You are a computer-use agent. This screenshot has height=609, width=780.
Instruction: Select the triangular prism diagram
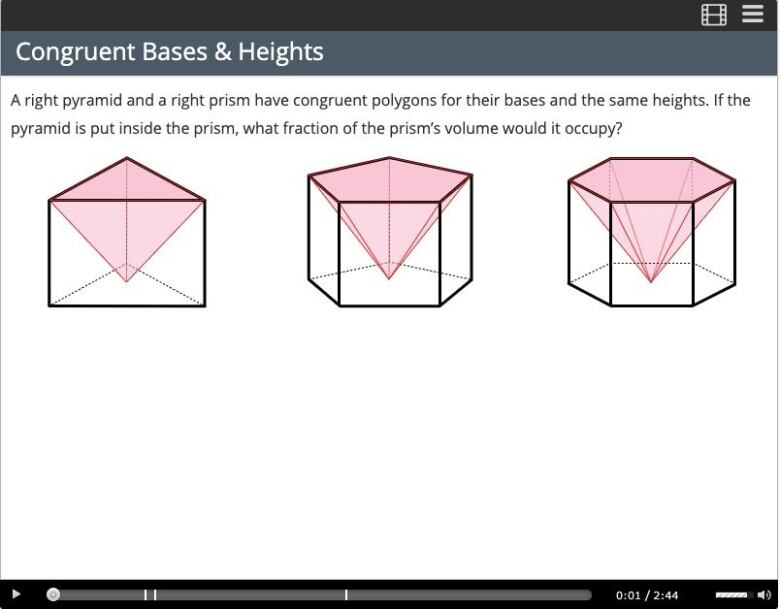click(127, 232)
